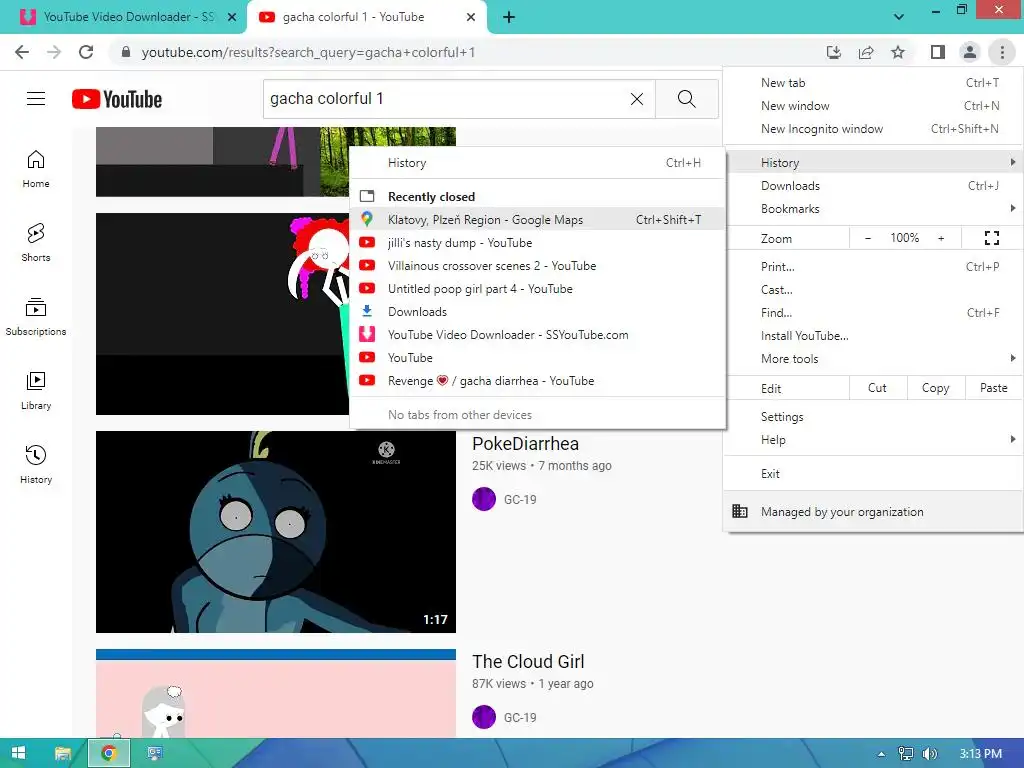The height and width of the screenshot is (768, 1024).
Task: Clear the search box with the X
Action: tap(637, 99)
